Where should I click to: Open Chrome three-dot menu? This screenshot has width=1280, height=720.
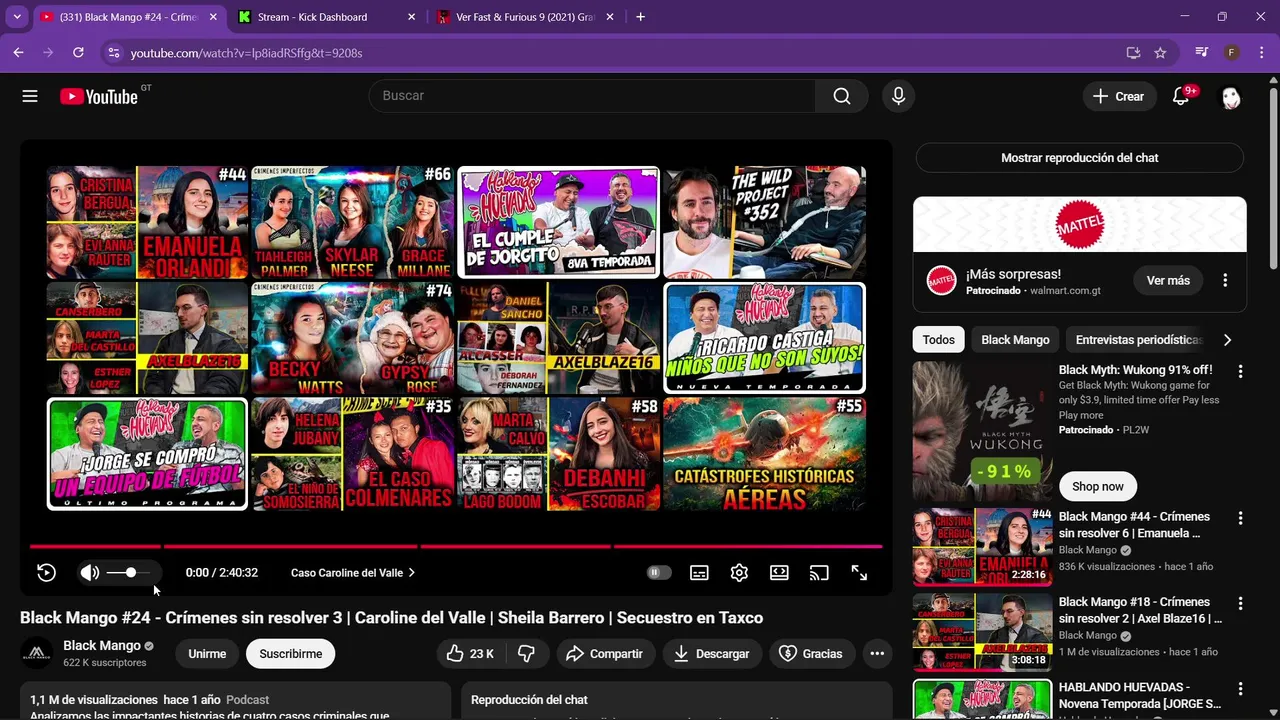coord(1261,53)
